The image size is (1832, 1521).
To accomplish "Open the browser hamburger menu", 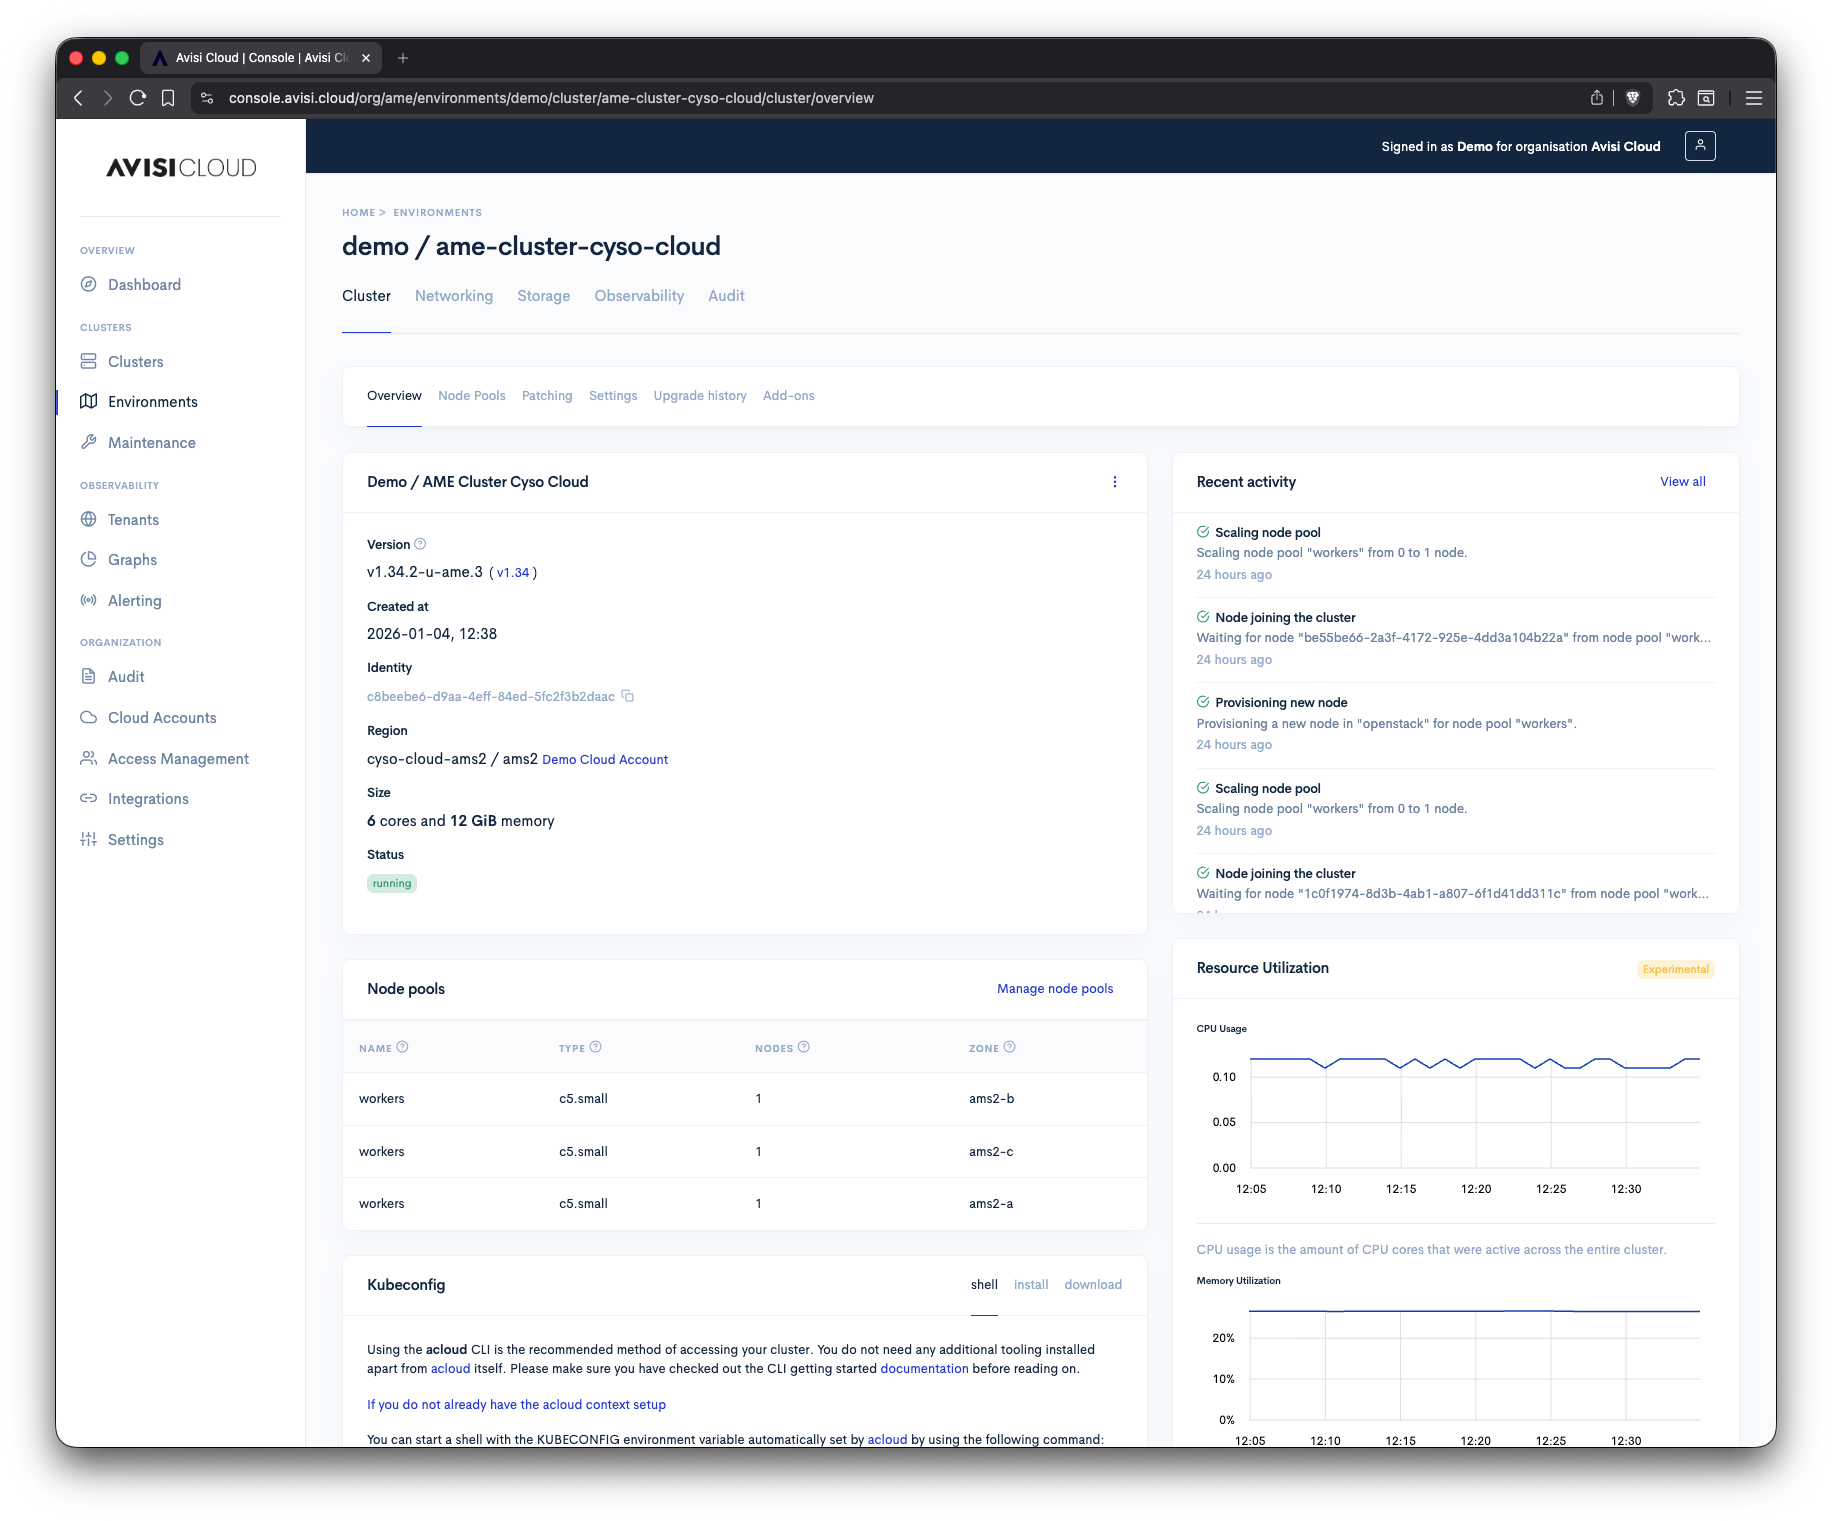I will 1753,98.
